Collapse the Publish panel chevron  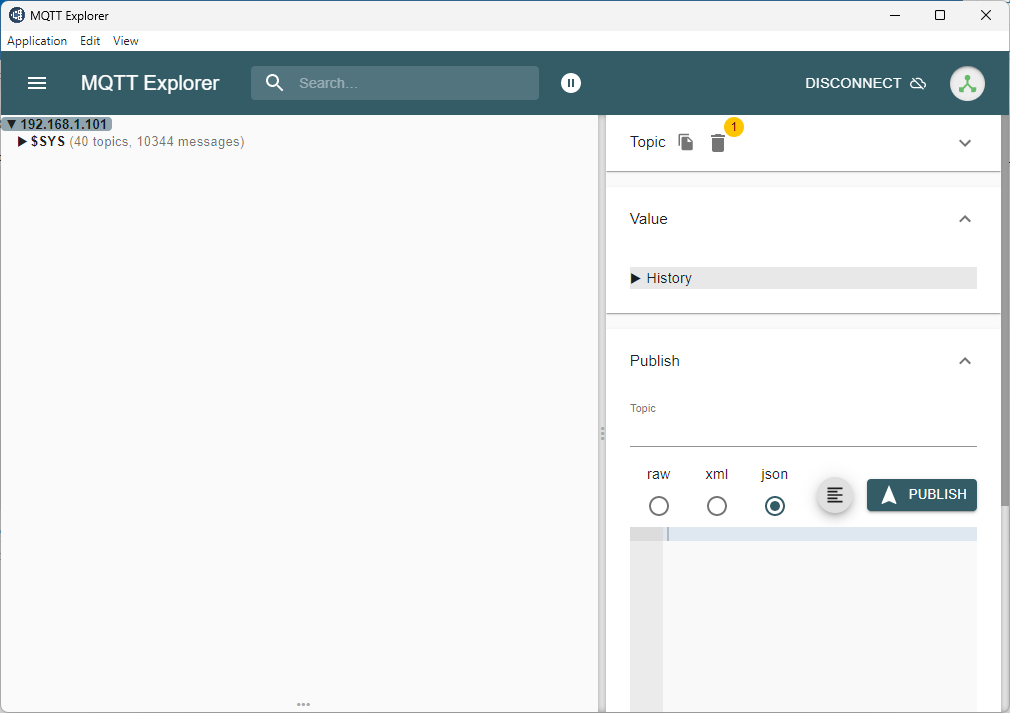(x=964, y=361)
